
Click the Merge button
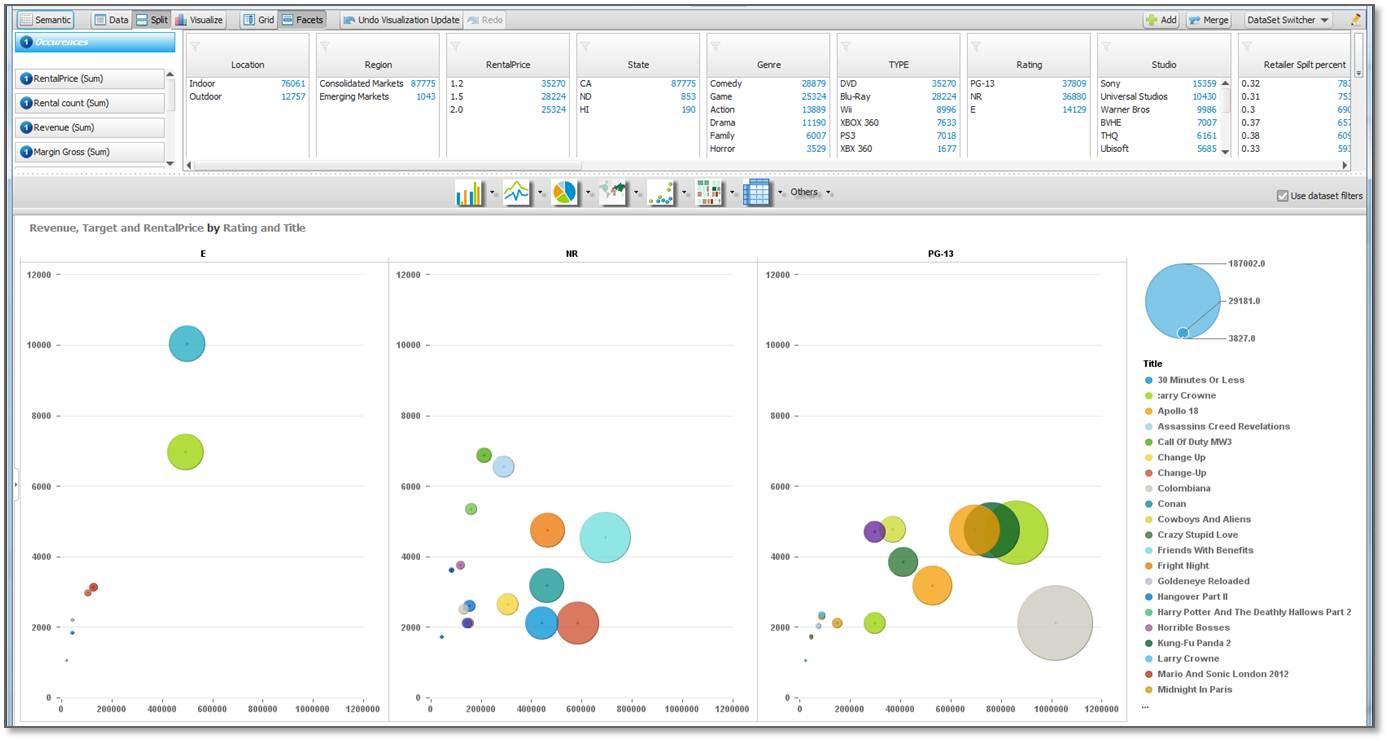click(1209, 20)
